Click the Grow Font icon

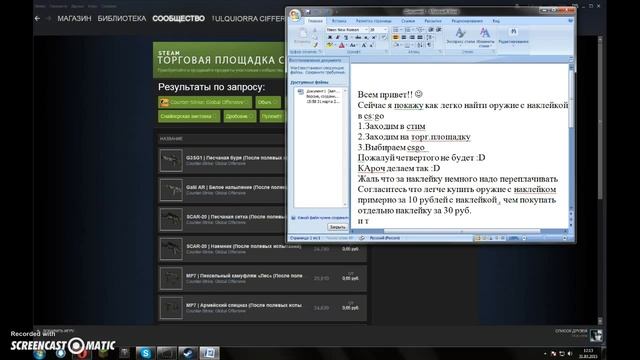tap(364, 45)
